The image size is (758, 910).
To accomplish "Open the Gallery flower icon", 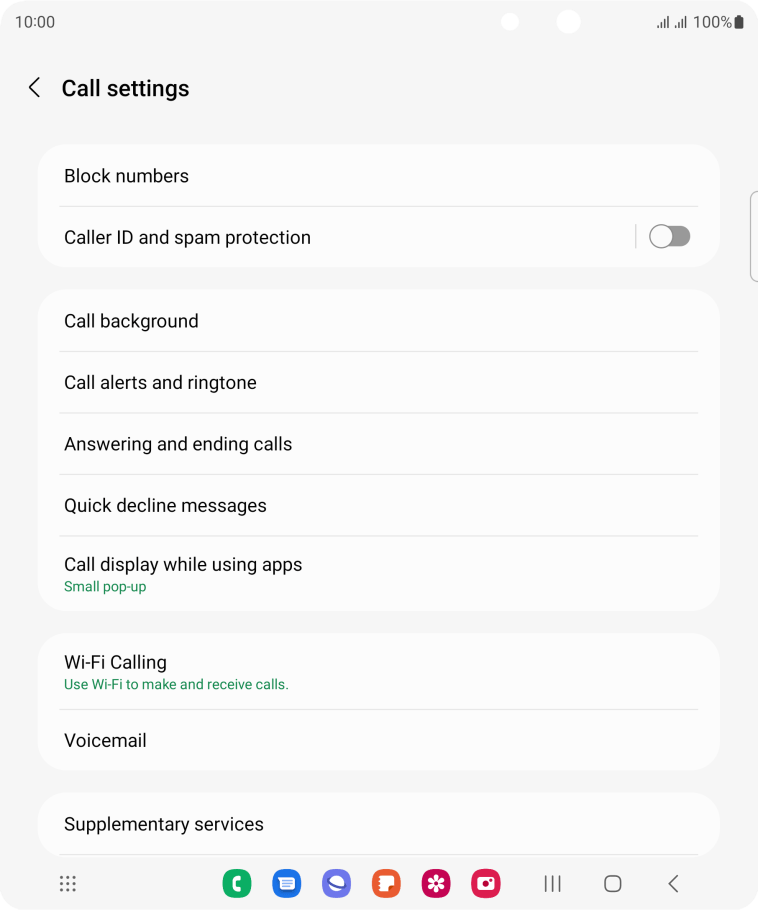I will (x=436, y=883).
